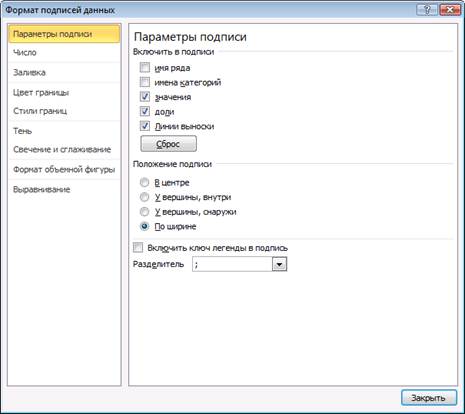Open the Цвет границы category
465x414 pixels.
(64, 93)
